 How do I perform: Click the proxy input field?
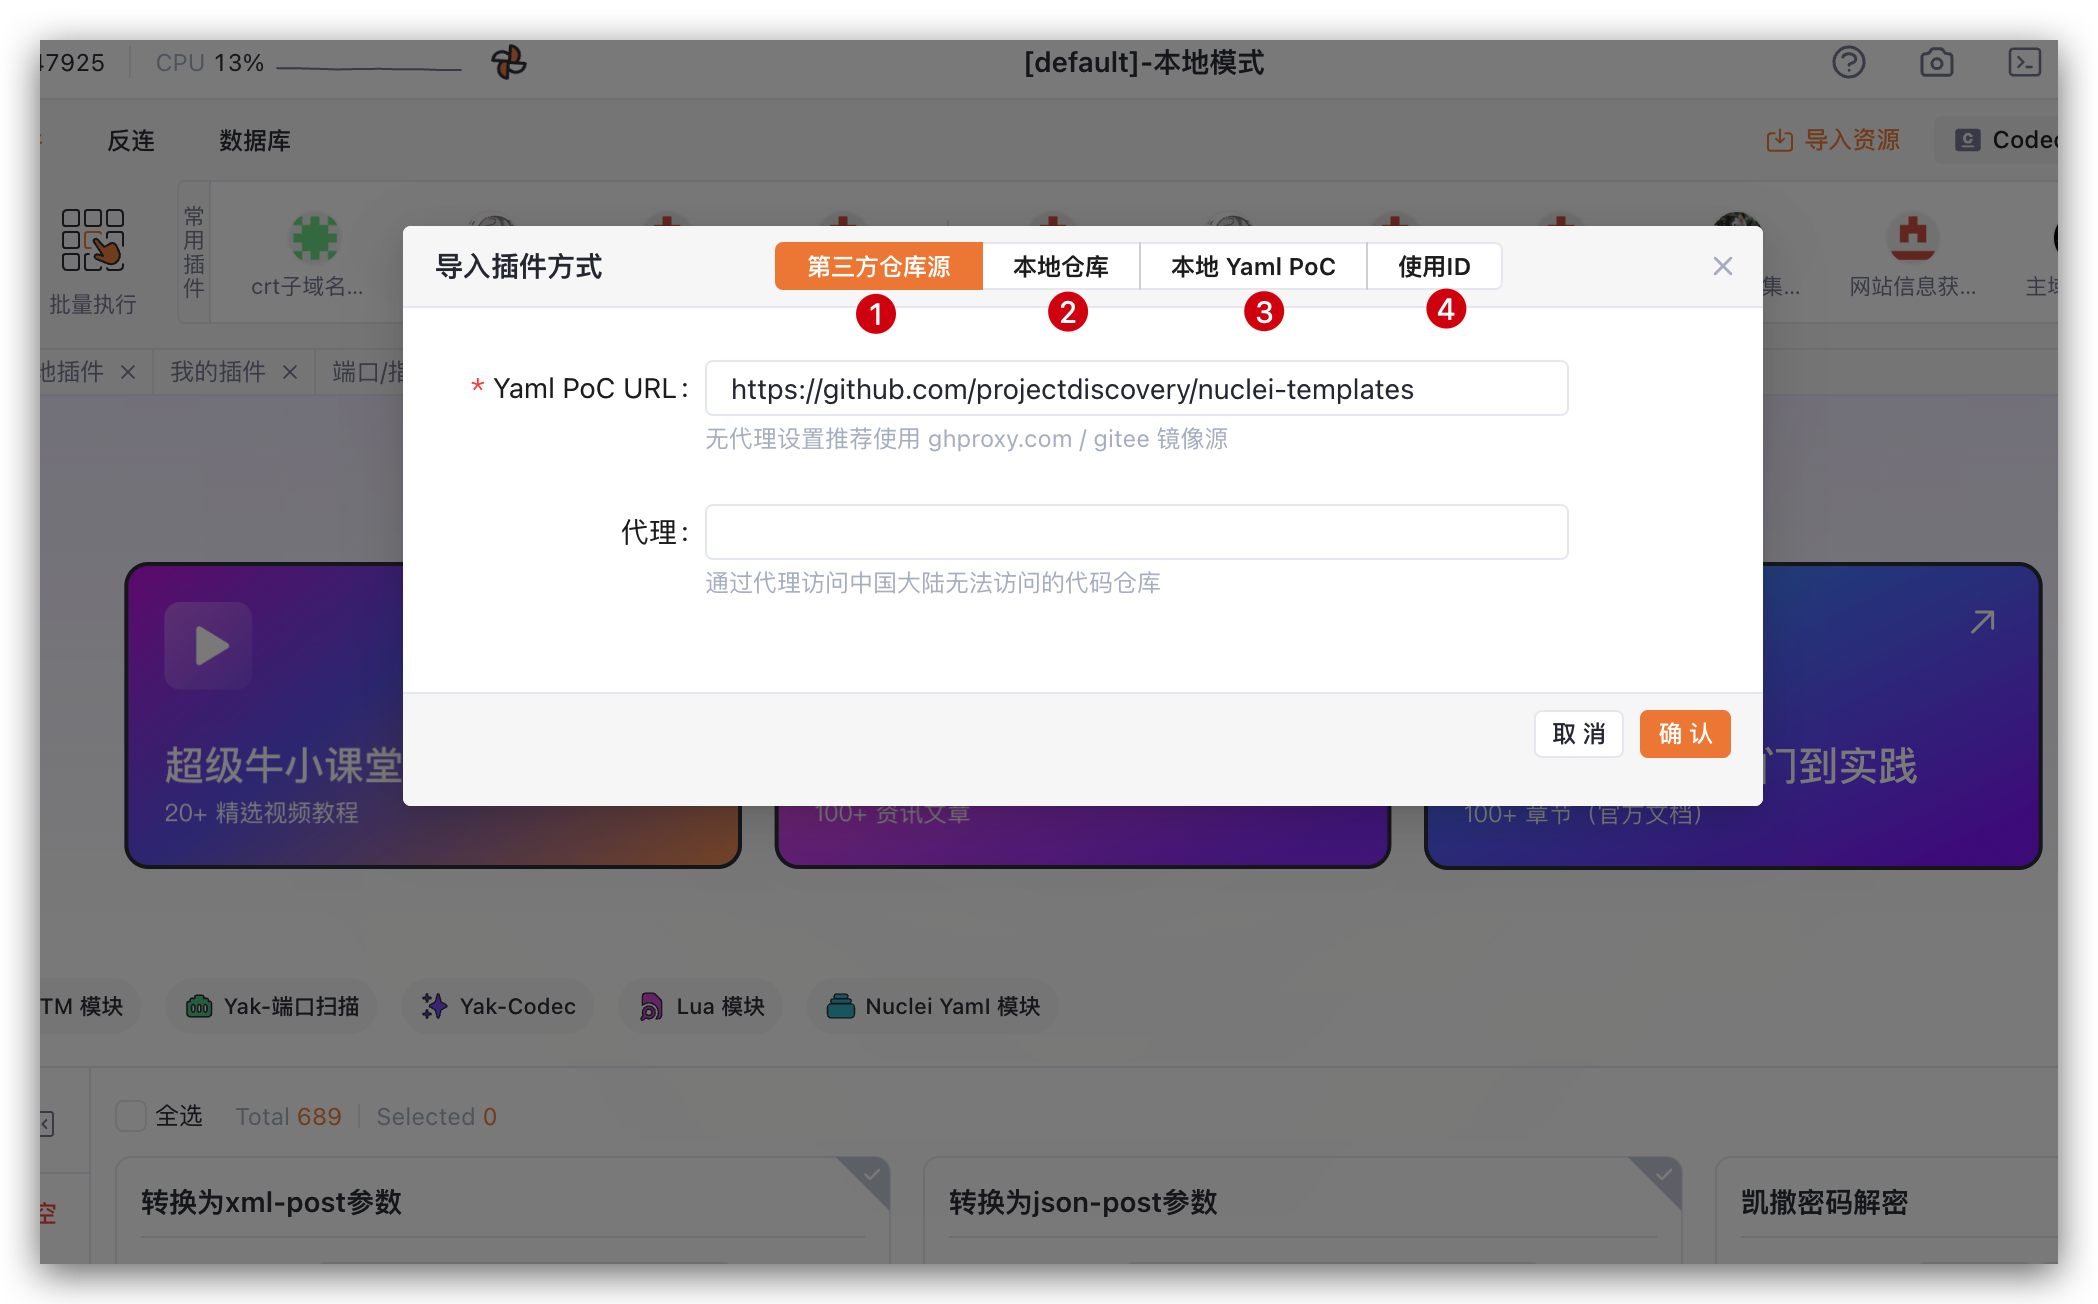[1136, 532]
